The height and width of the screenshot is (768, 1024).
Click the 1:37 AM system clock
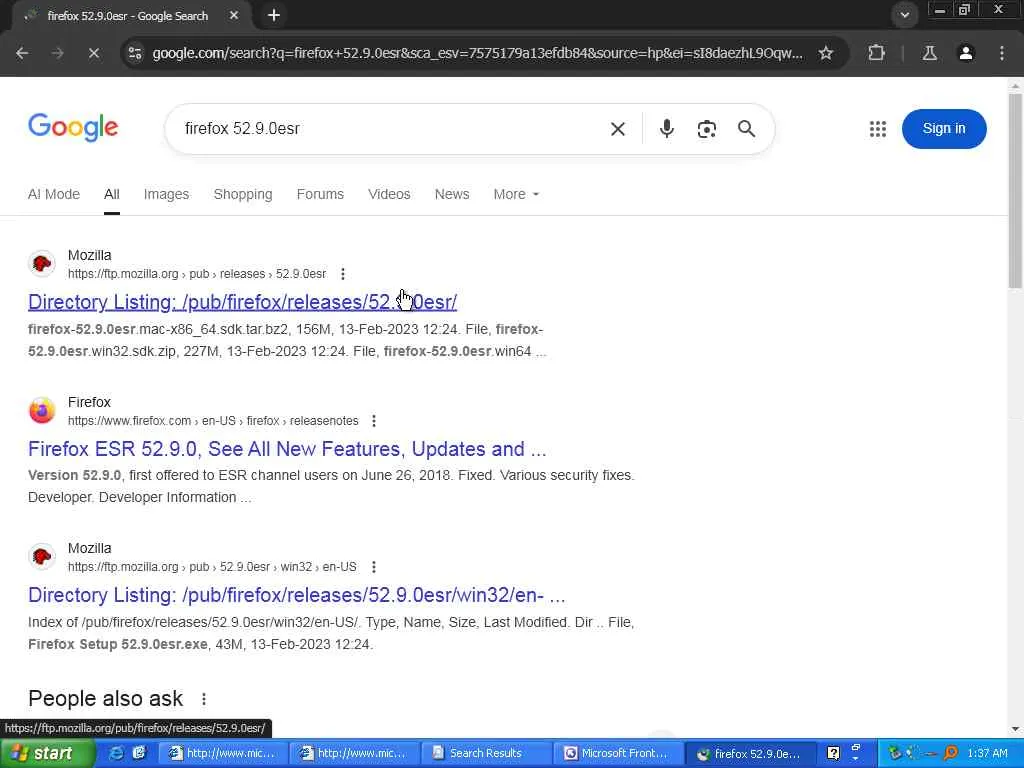[987, 754]
